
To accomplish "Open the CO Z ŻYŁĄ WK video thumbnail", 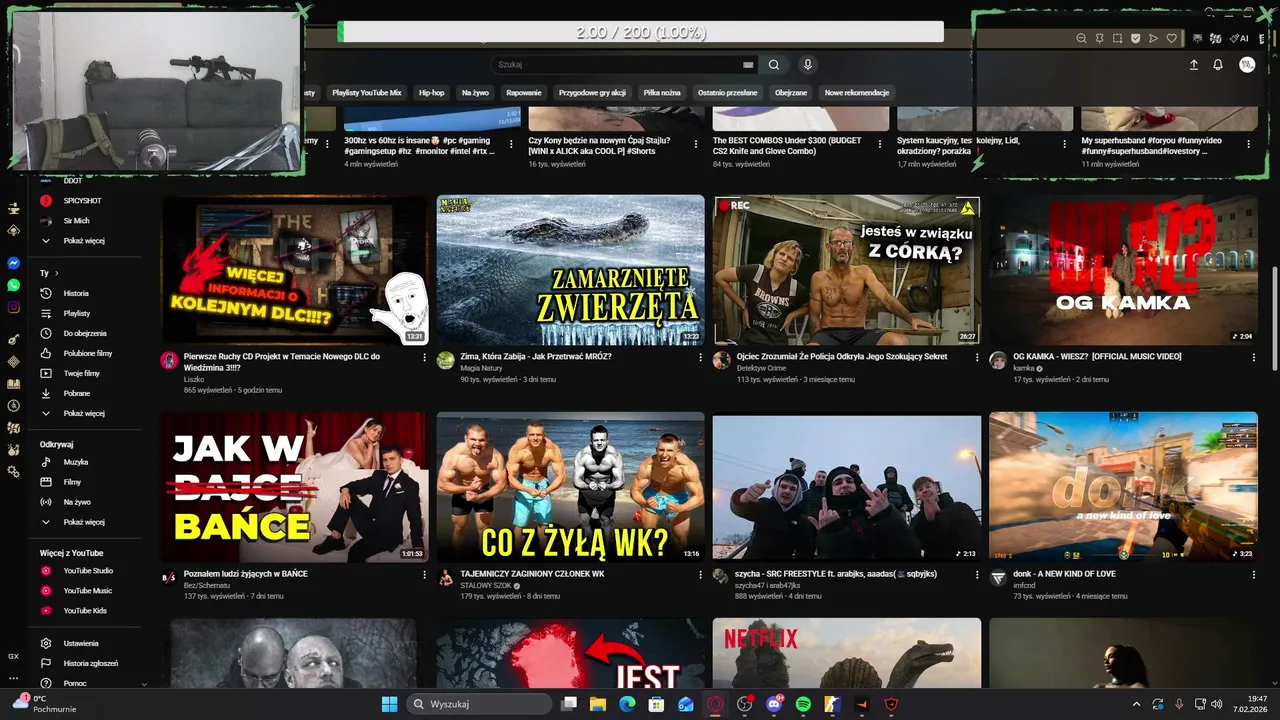I will pos(571,487).
